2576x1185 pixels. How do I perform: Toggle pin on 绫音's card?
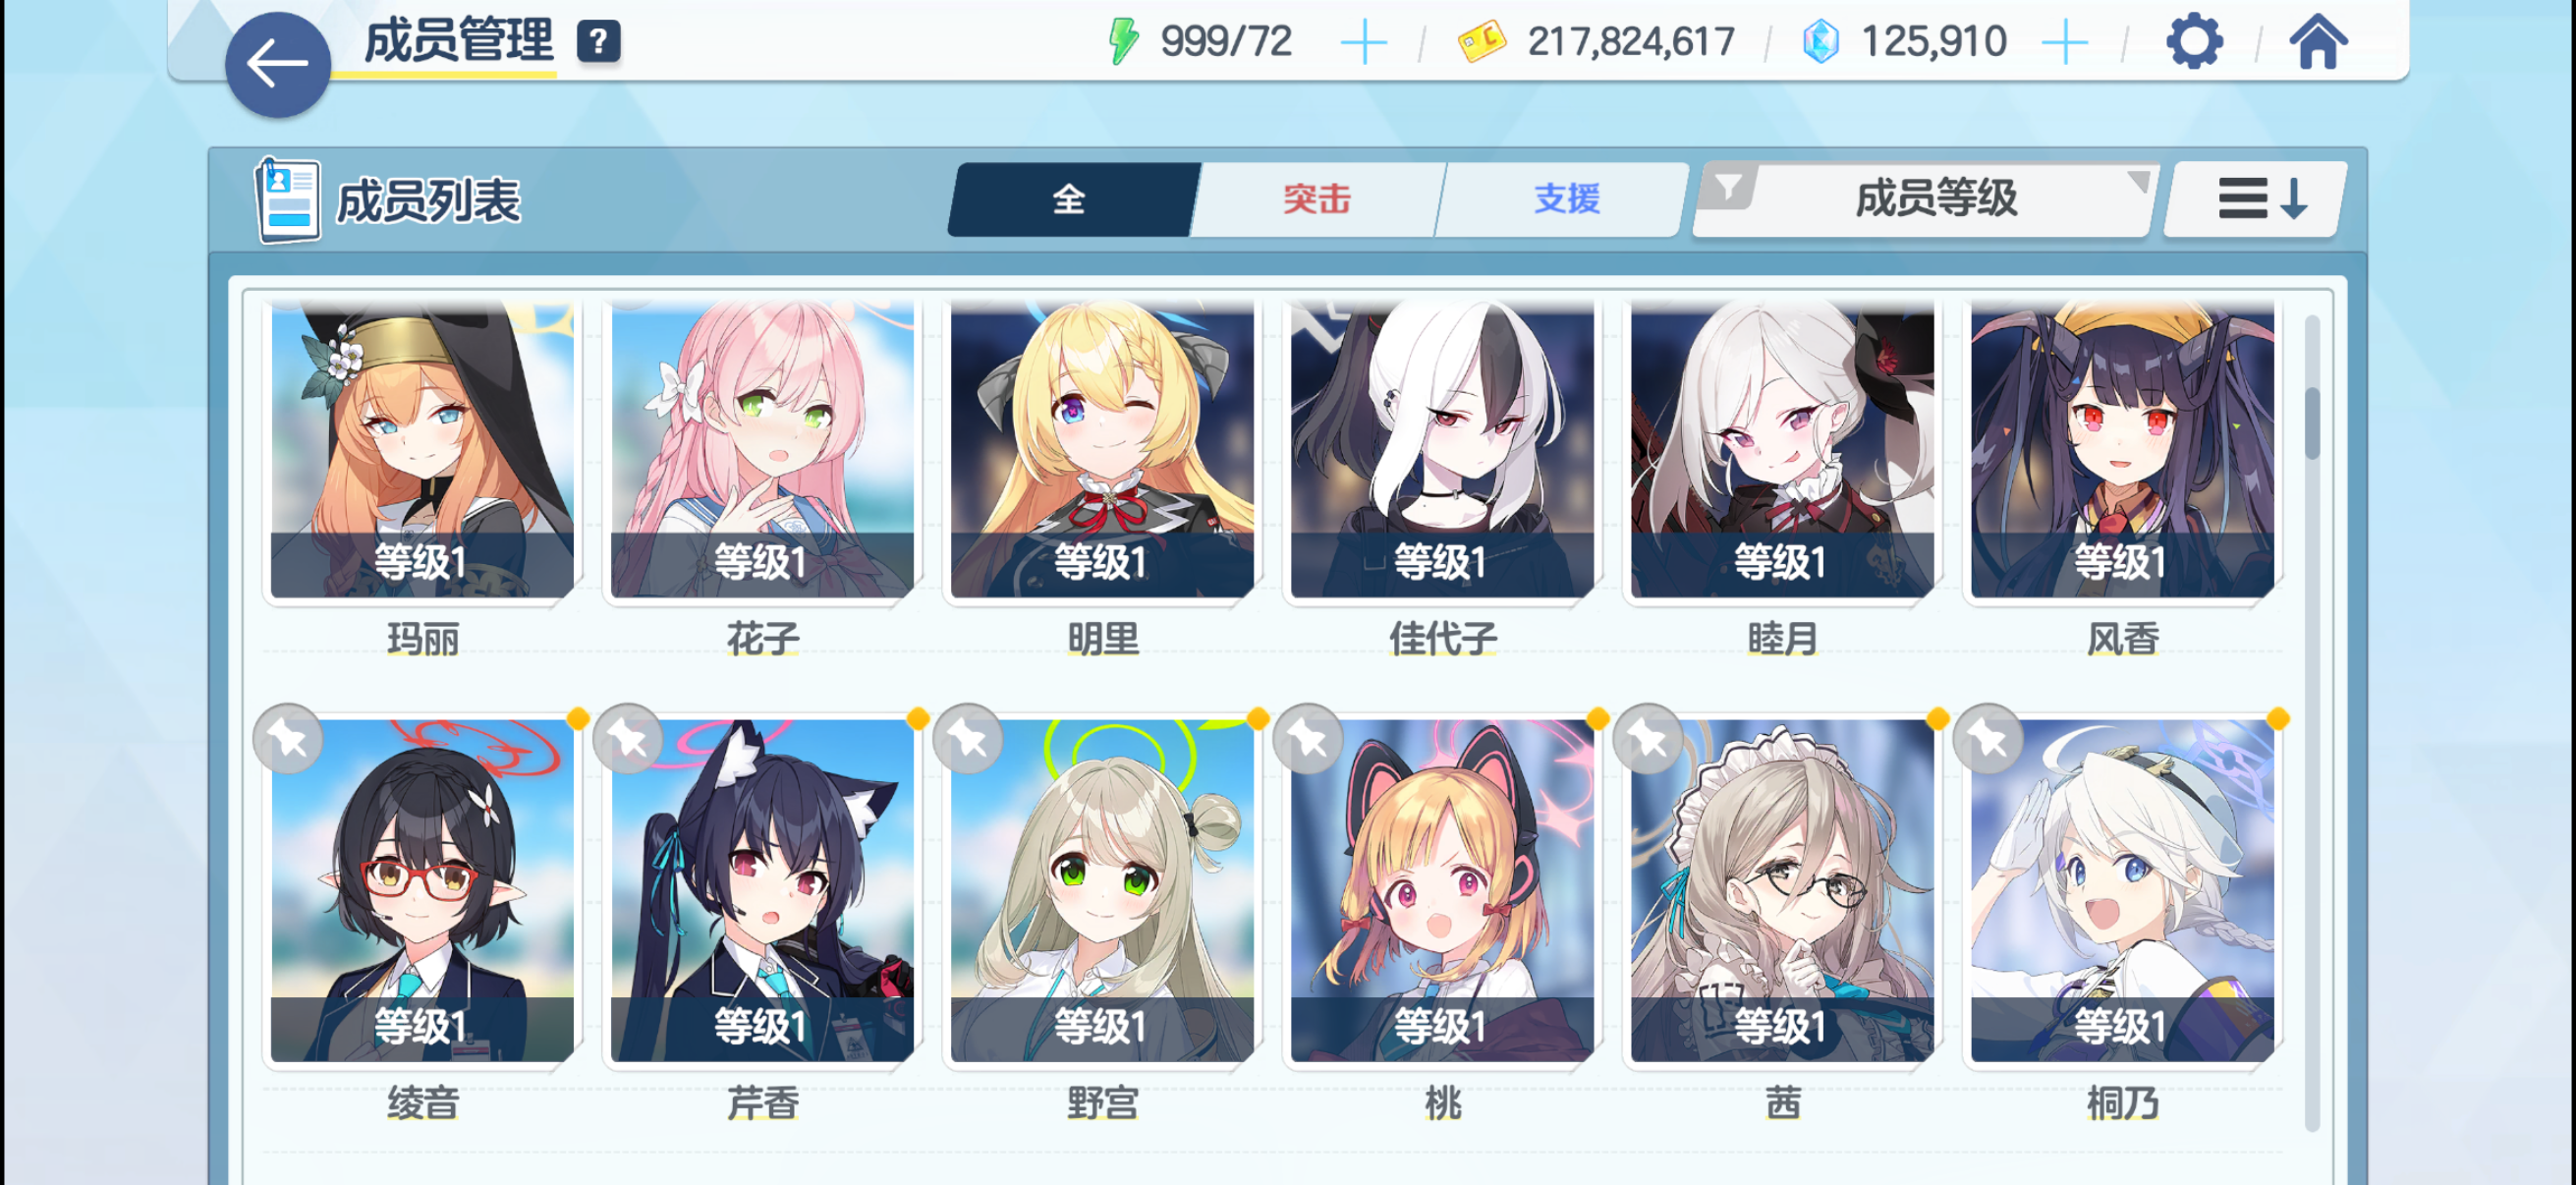tap(288, 740)
